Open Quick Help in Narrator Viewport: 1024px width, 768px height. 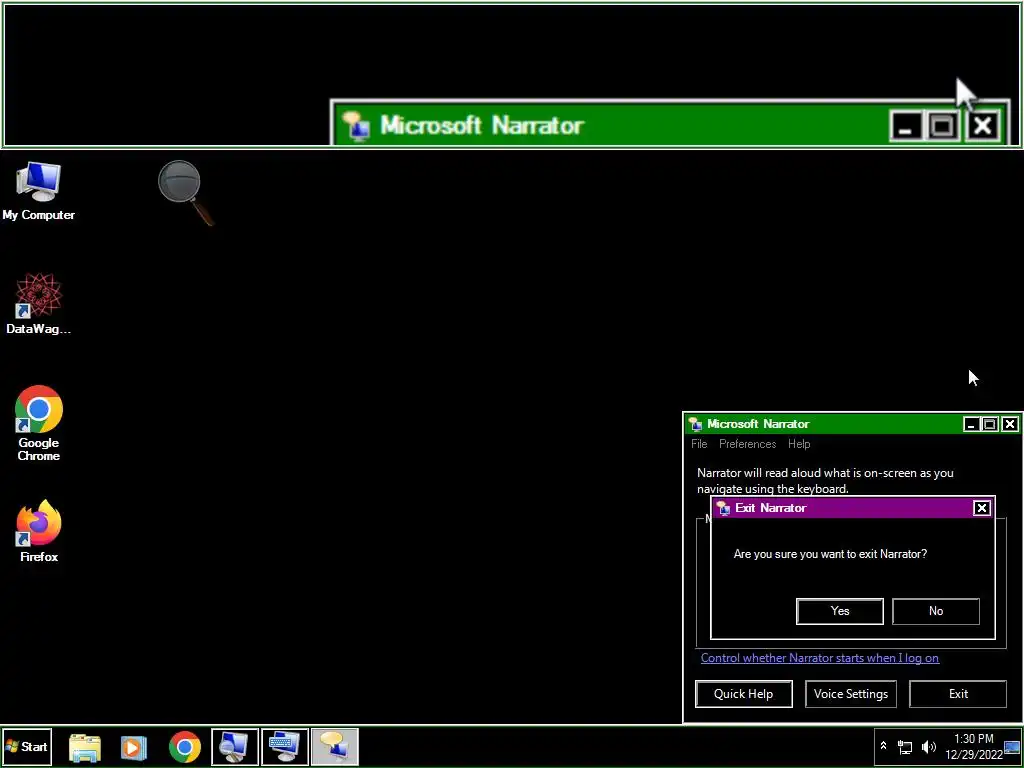744,694
